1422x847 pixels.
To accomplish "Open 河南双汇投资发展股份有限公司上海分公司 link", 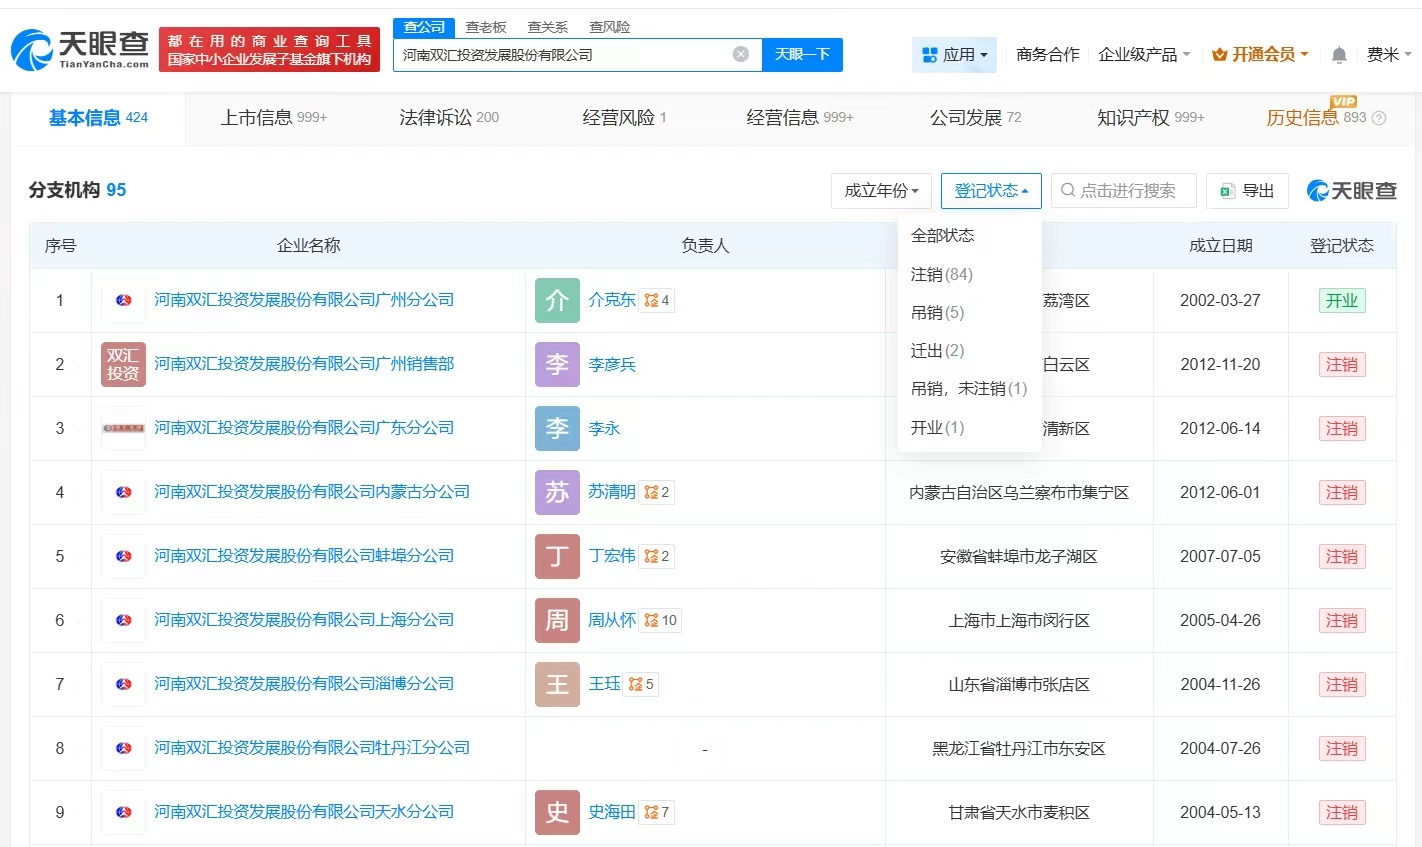I will 304,620.
